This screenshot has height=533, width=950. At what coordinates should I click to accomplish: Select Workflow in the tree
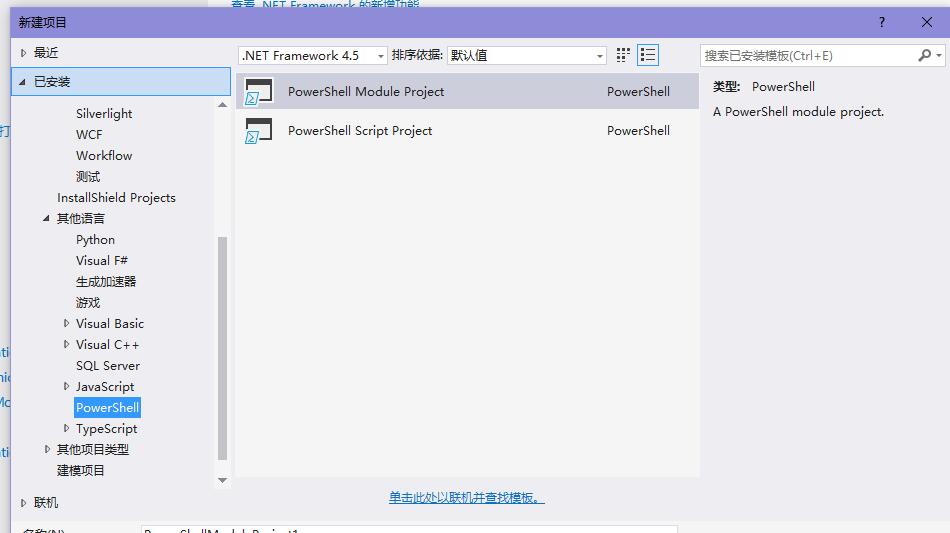point(104,156)
